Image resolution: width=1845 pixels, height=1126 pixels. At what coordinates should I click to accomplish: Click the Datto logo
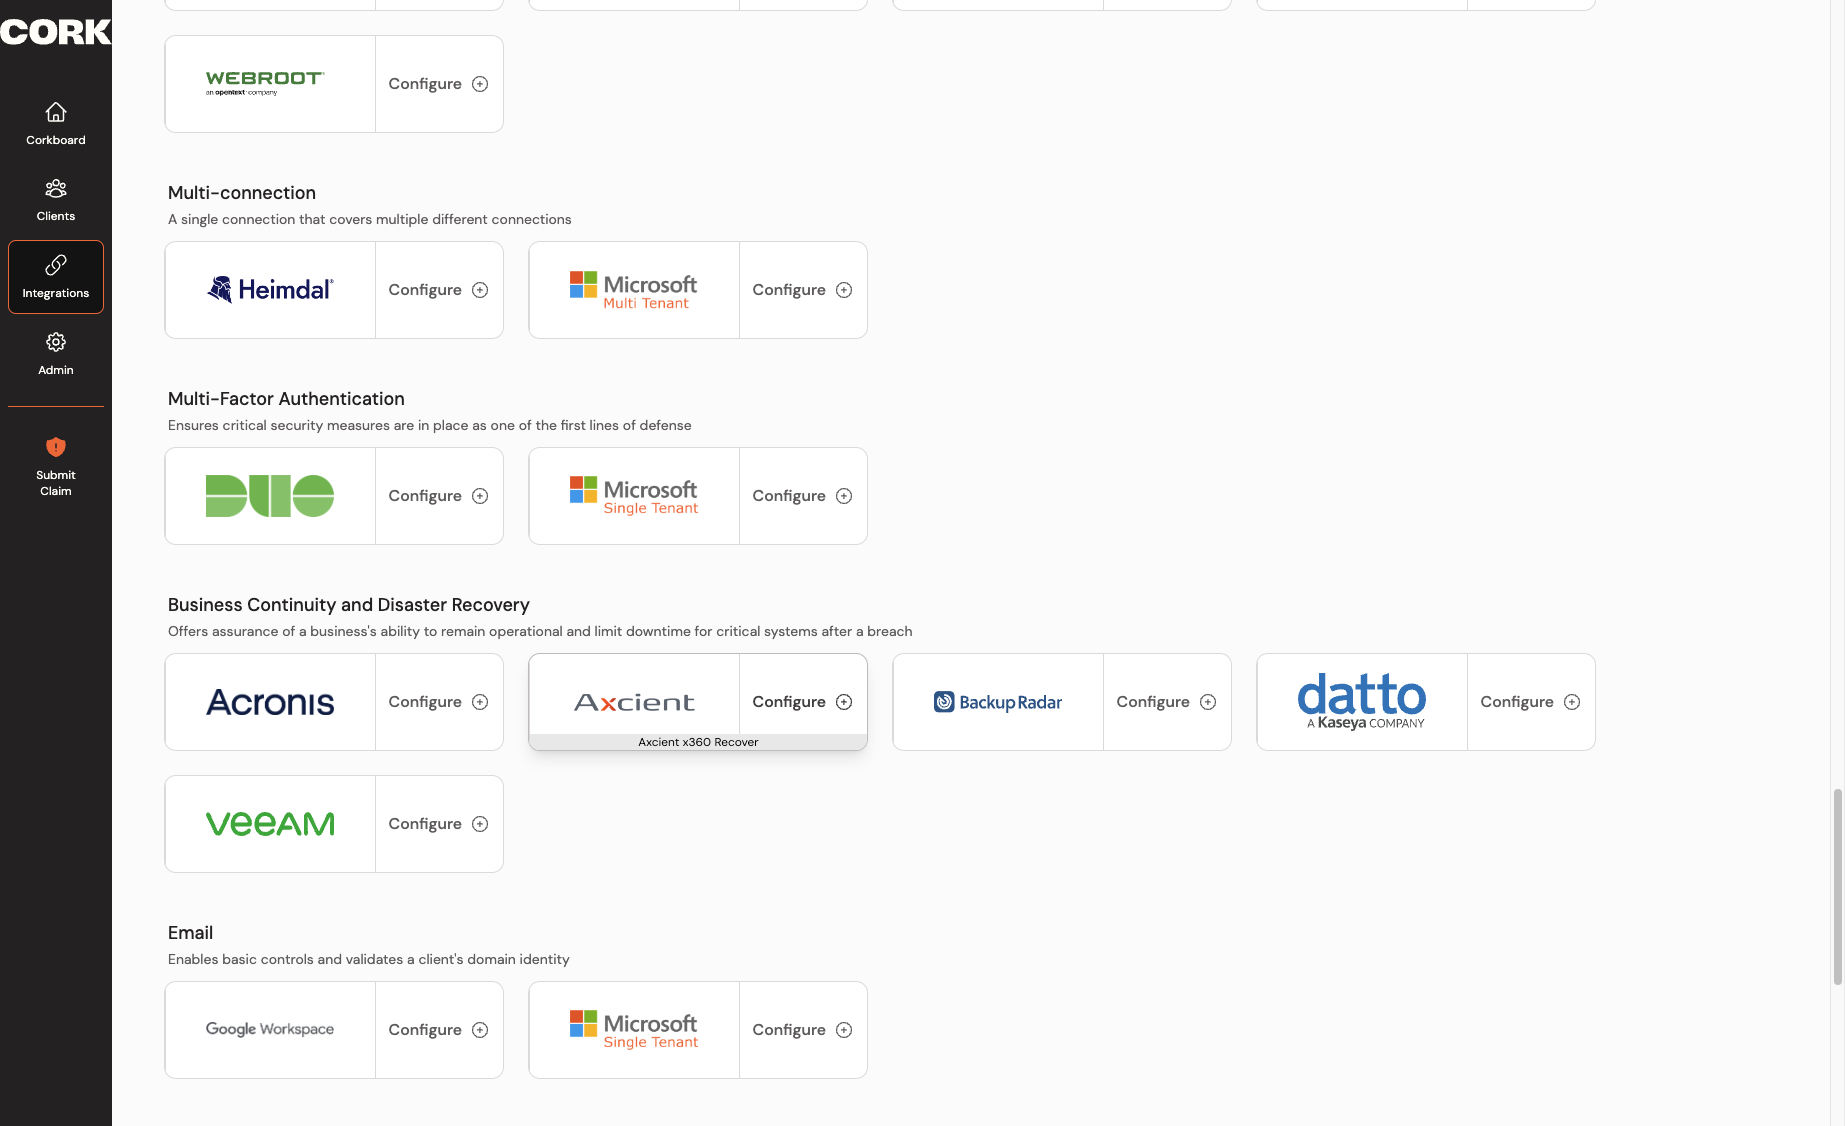coord(1362,702)
